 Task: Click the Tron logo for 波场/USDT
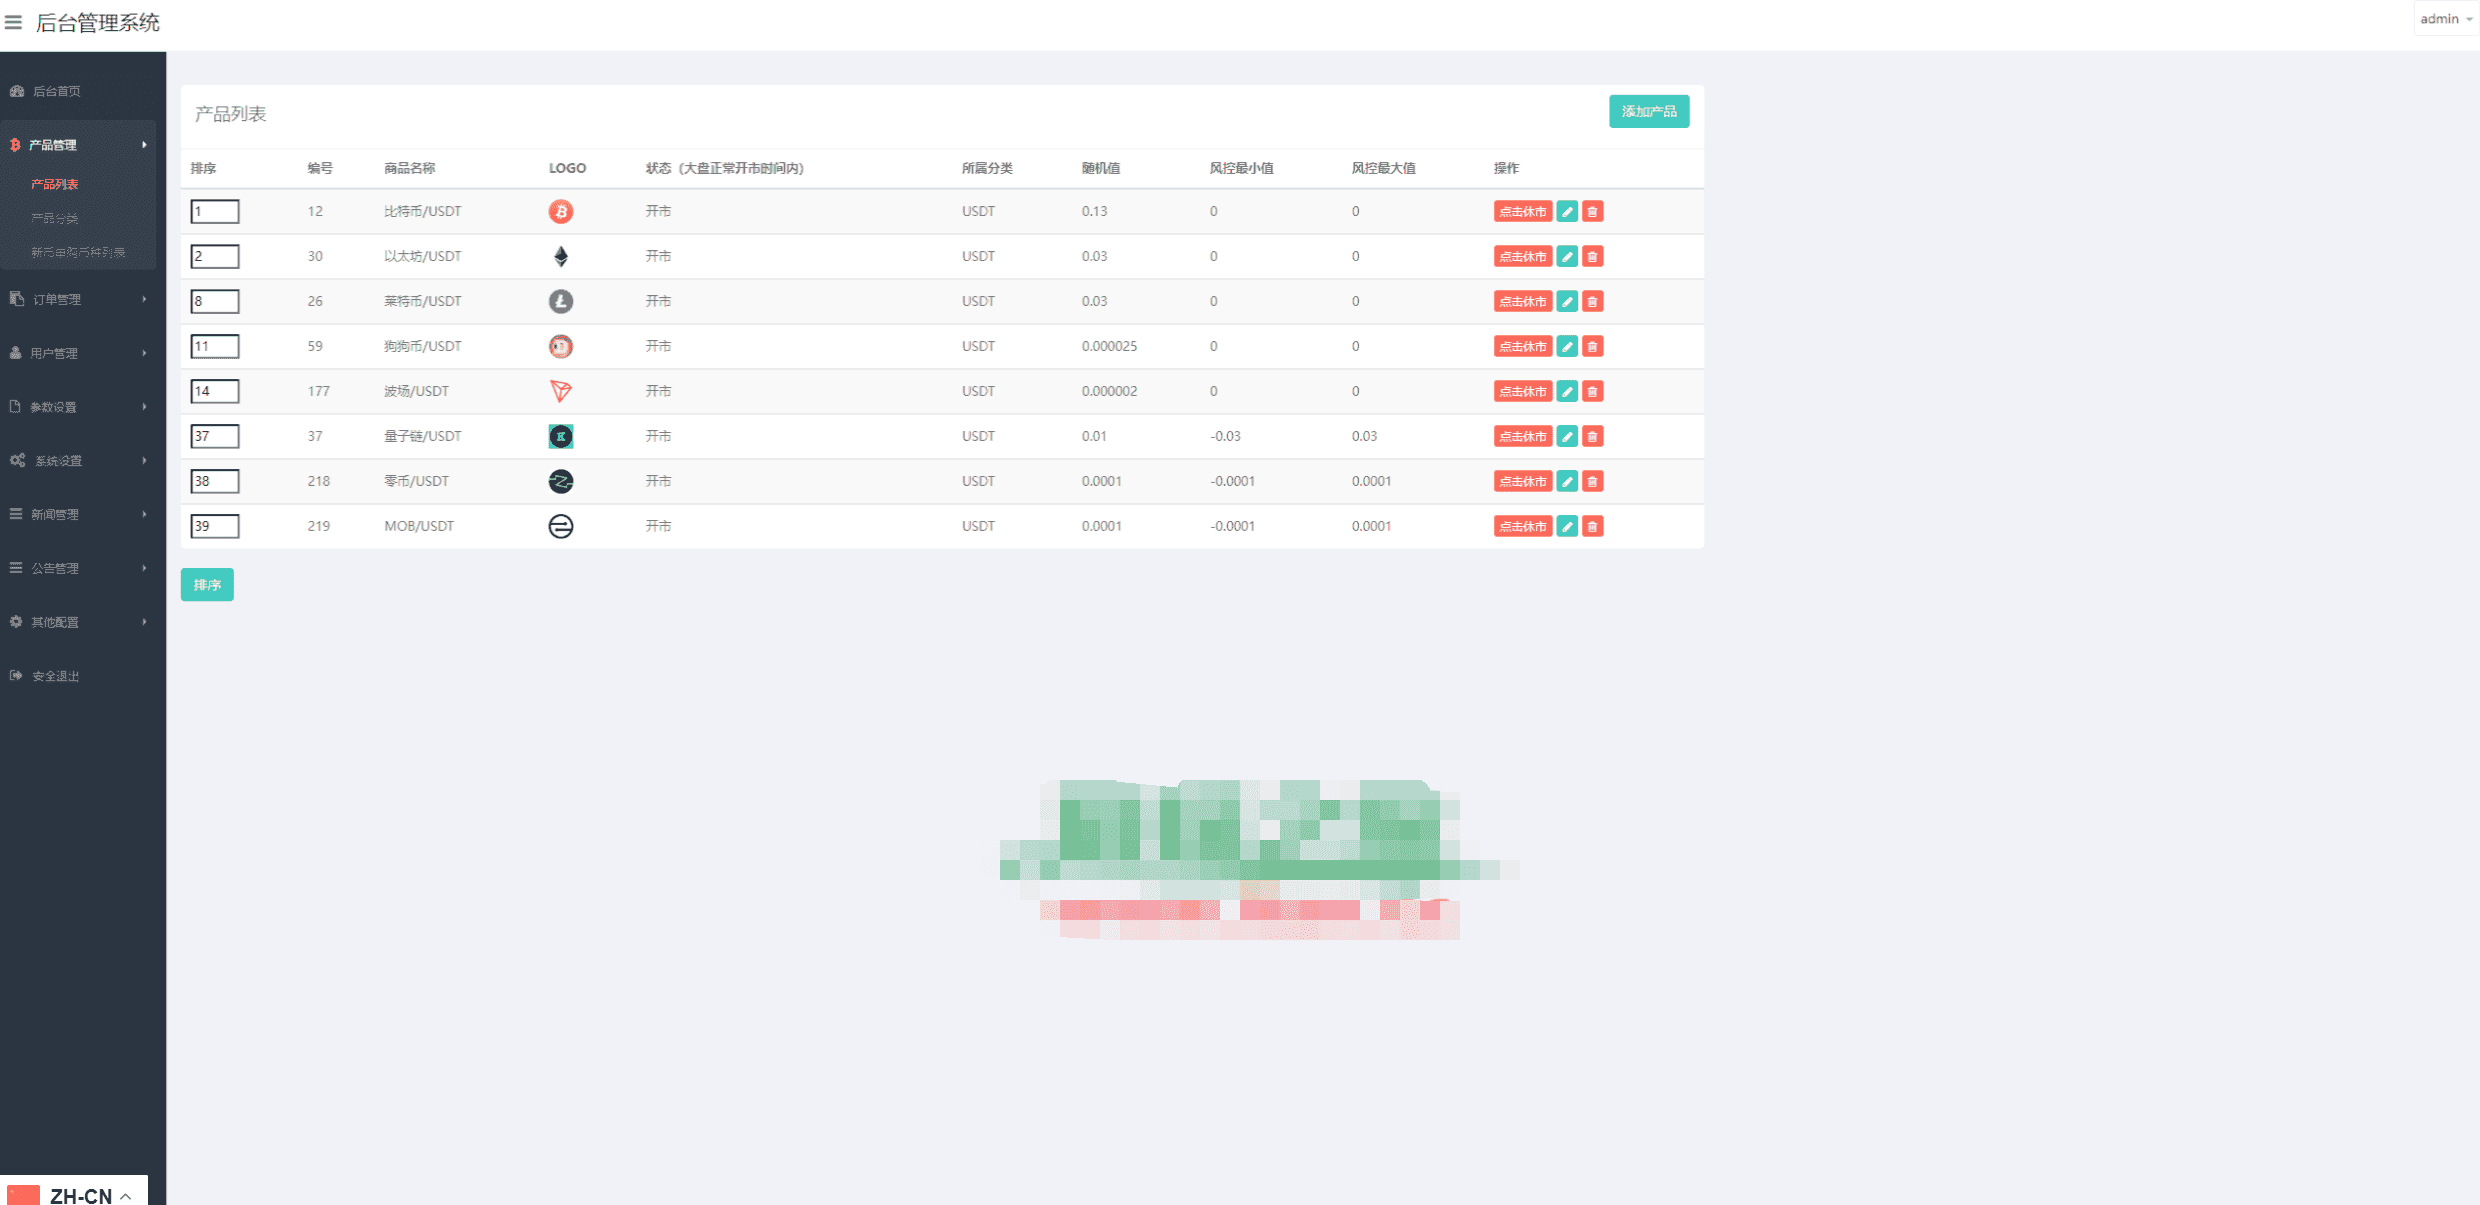(x=561, y=391)
